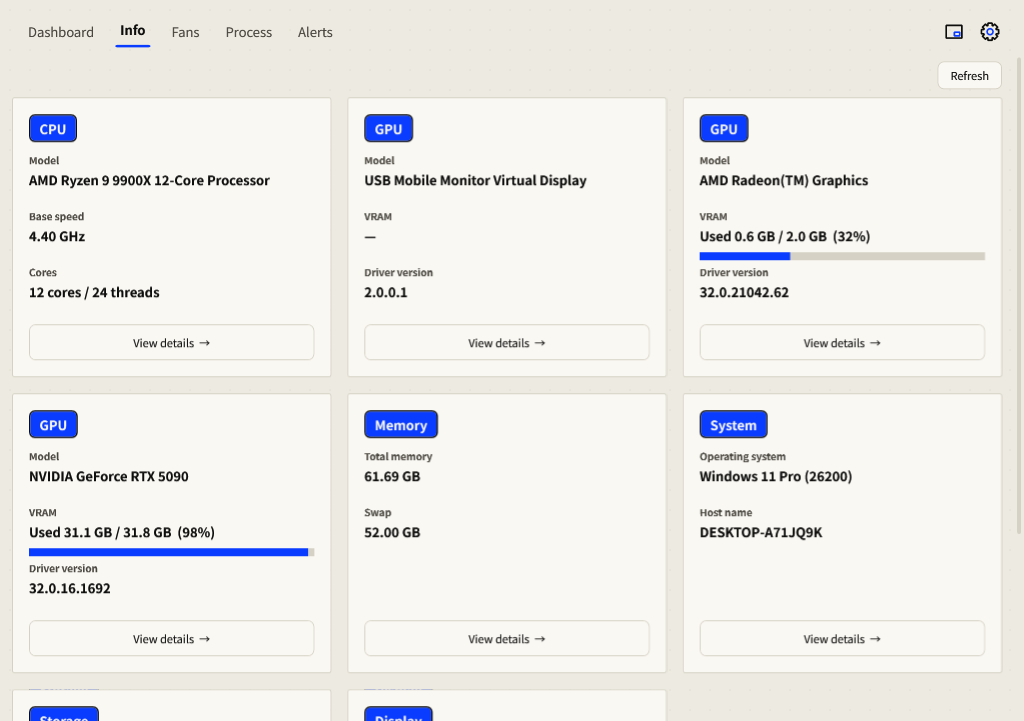Viewport: 1024px width, 721px height.
Task: Click the page vertical scrollbar
Action: coord(1019,294)
